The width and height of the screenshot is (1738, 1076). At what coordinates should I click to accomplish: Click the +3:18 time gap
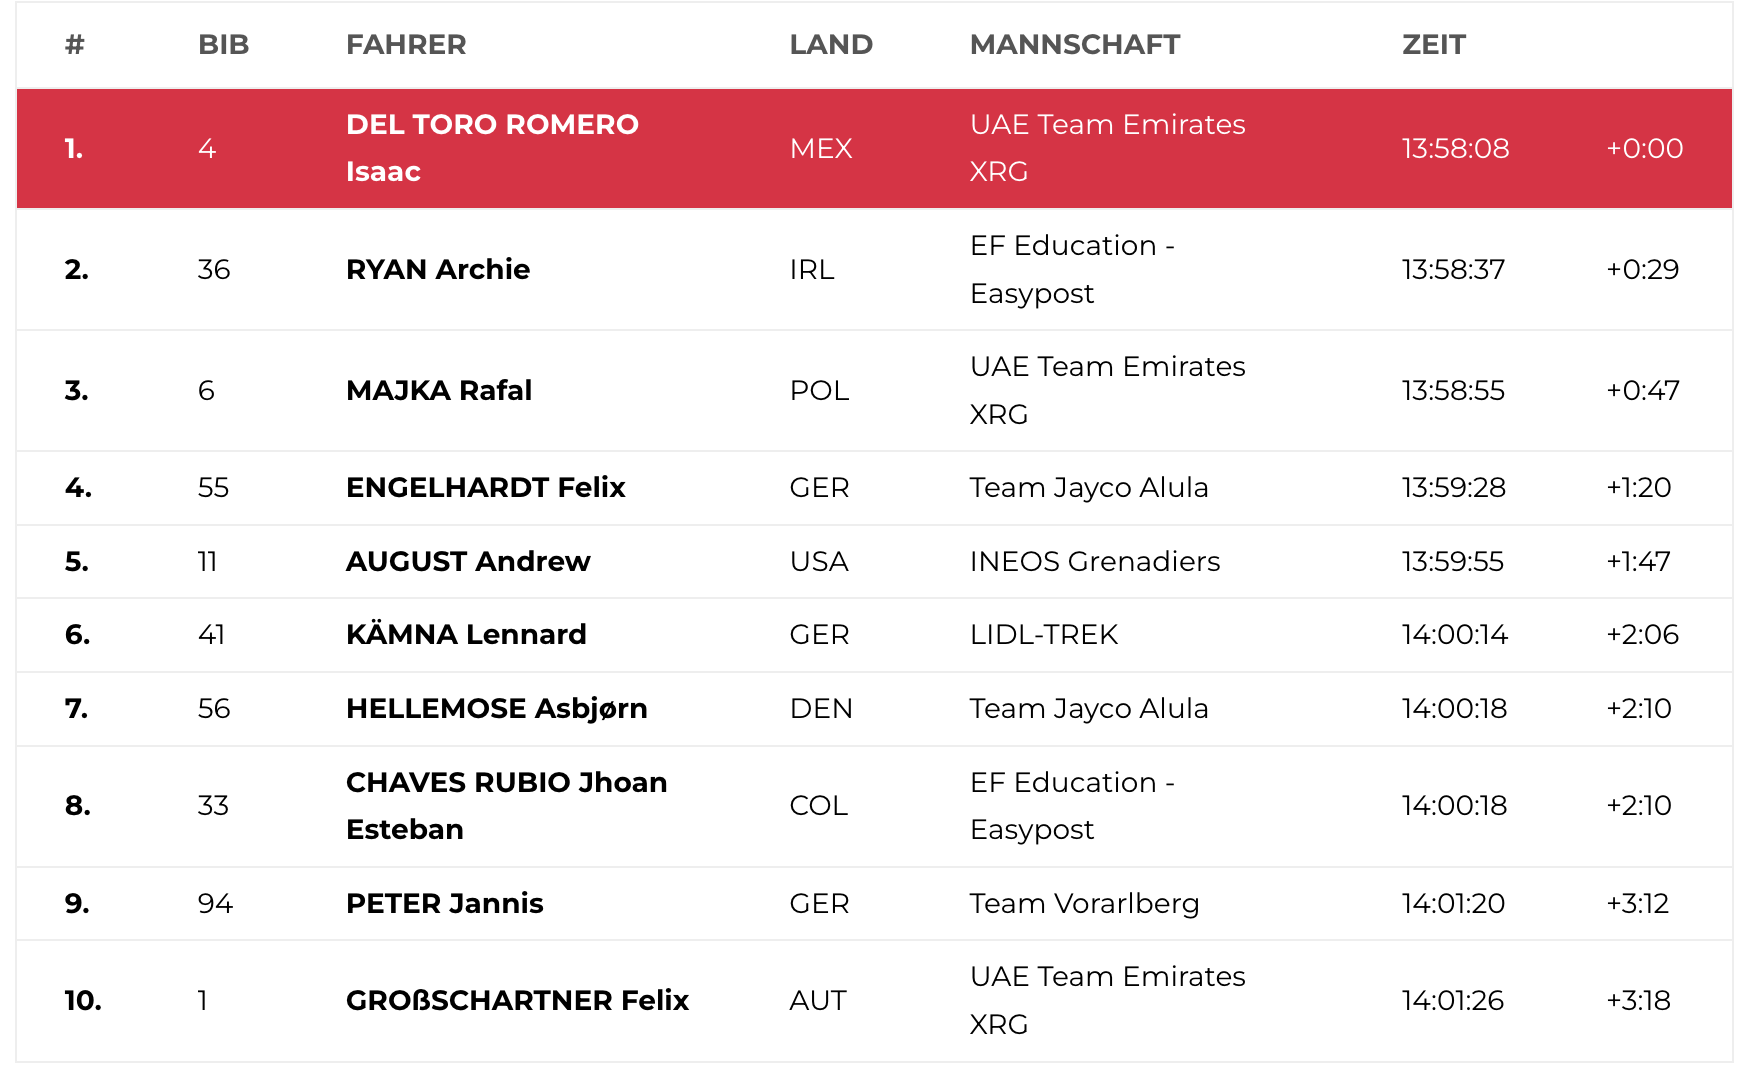click(1638, 1000)
